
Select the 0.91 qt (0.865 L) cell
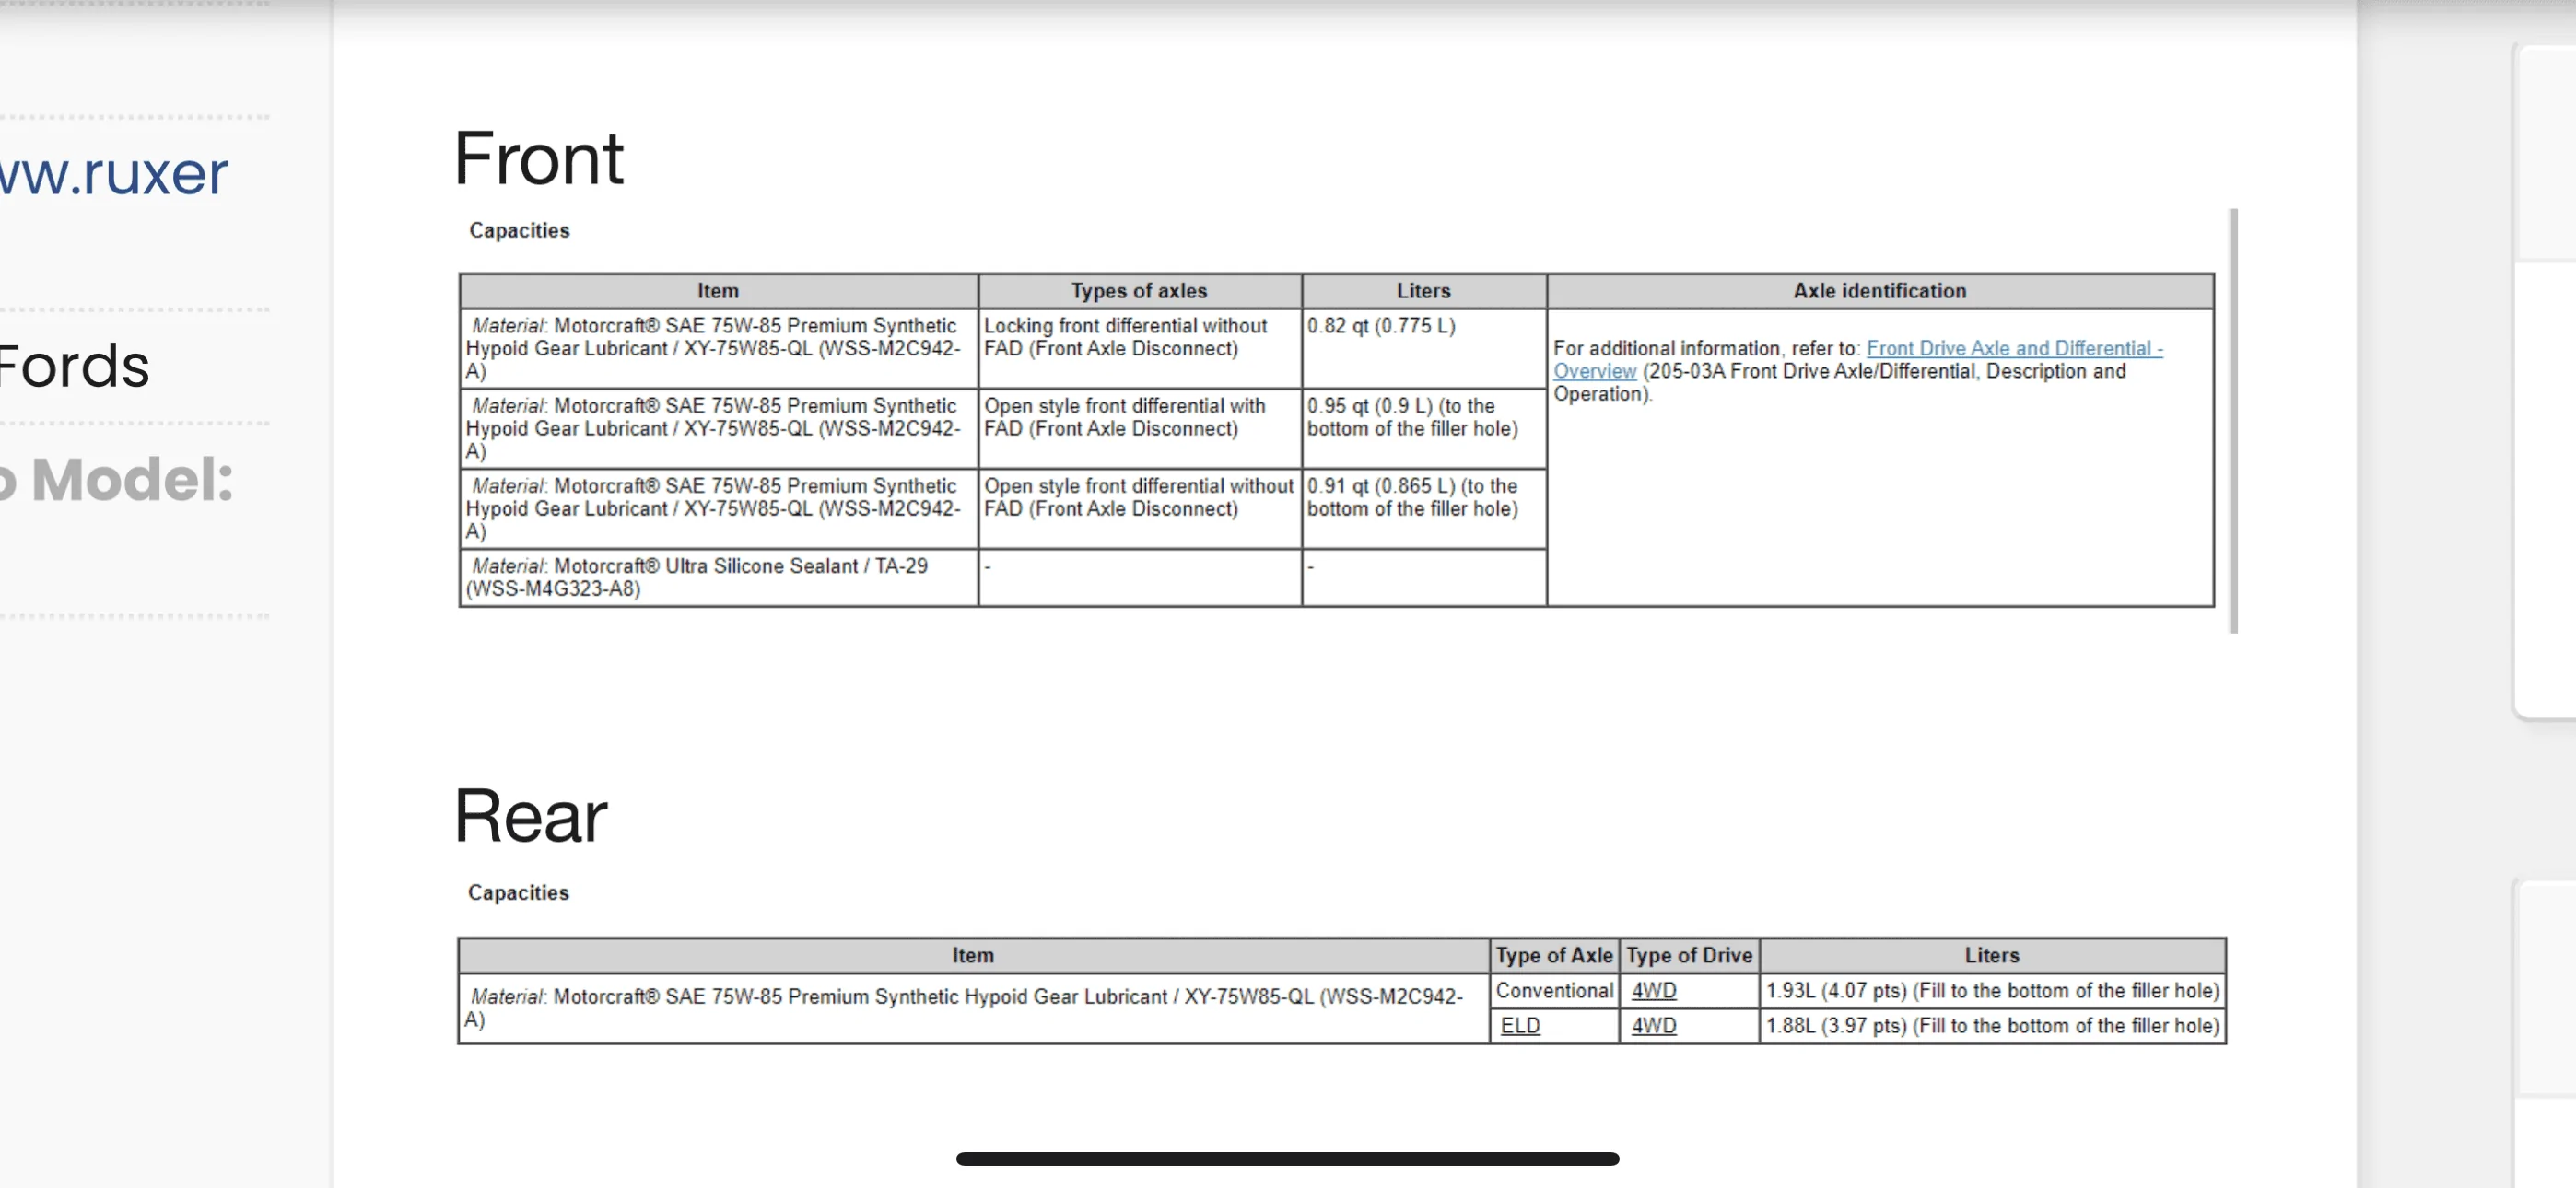1423,508
